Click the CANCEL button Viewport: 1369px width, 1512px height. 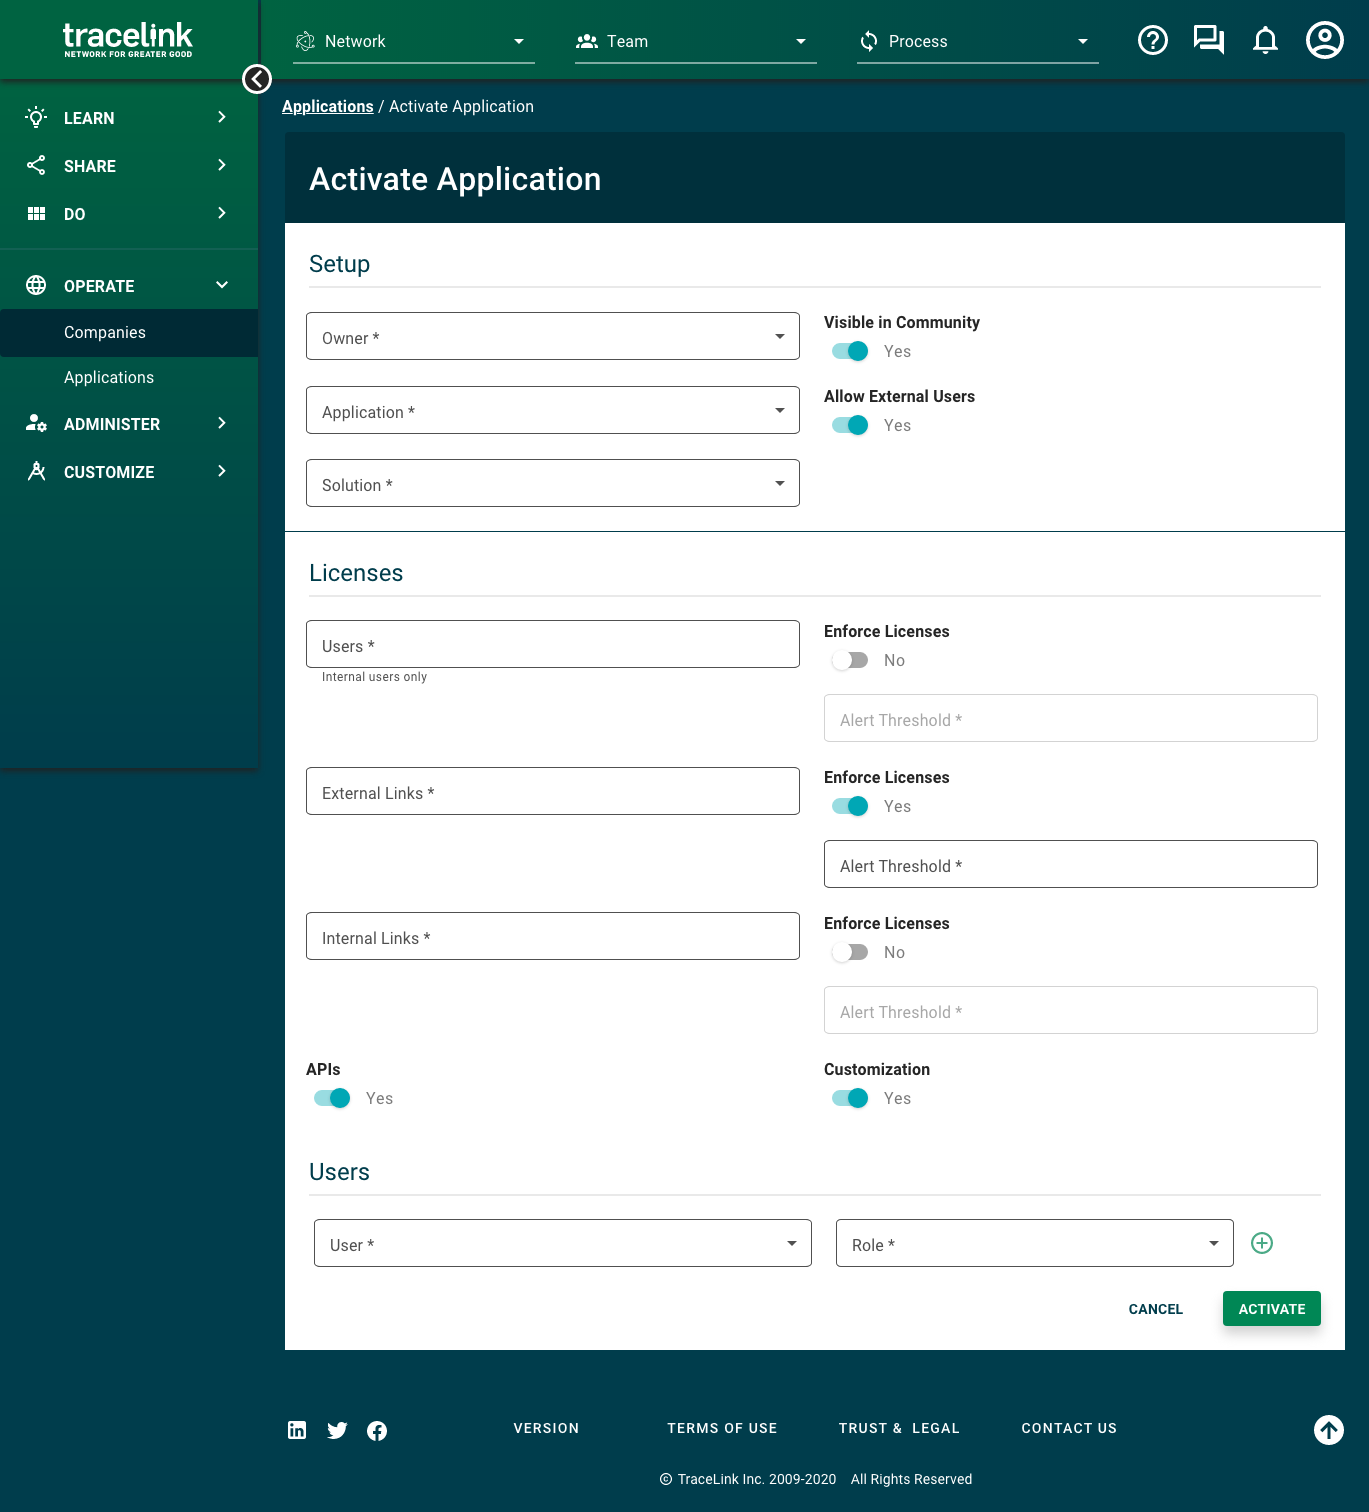tap(1155, 1308)
